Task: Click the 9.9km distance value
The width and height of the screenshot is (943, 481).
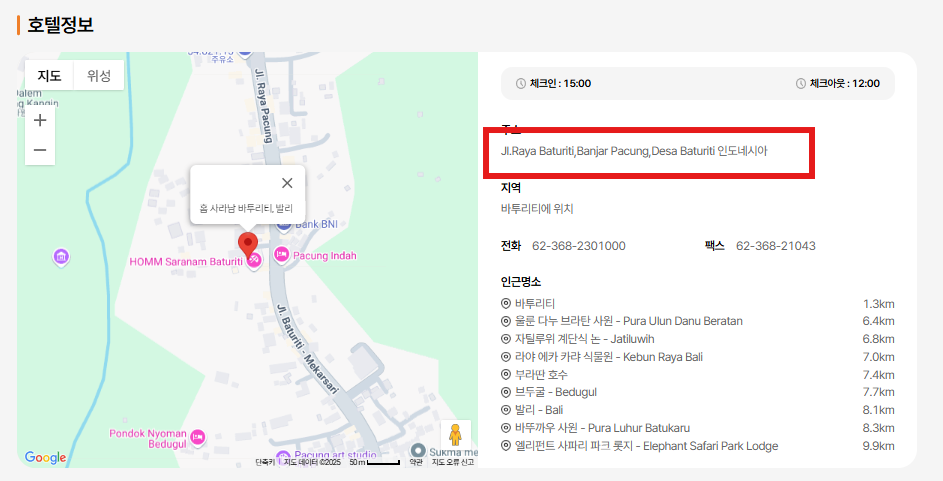Action: click(x=879, y=446)
